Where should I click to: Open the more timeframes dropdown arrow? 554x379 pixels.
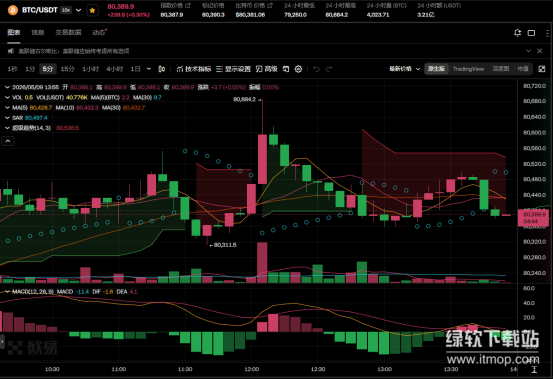pyautogui.click(x=149, y=69)
